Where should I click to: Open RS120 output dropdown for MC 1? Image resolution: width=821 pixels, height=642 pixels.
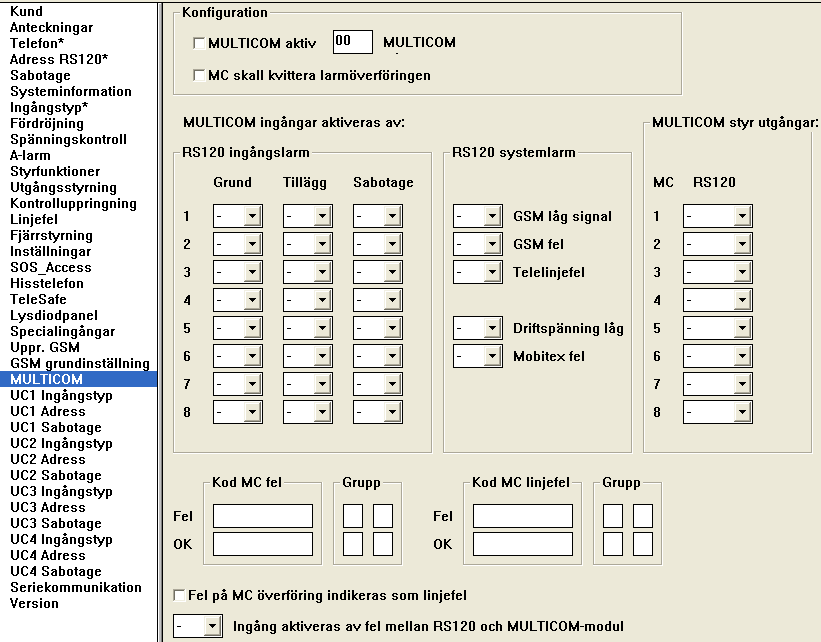[718, 216]
